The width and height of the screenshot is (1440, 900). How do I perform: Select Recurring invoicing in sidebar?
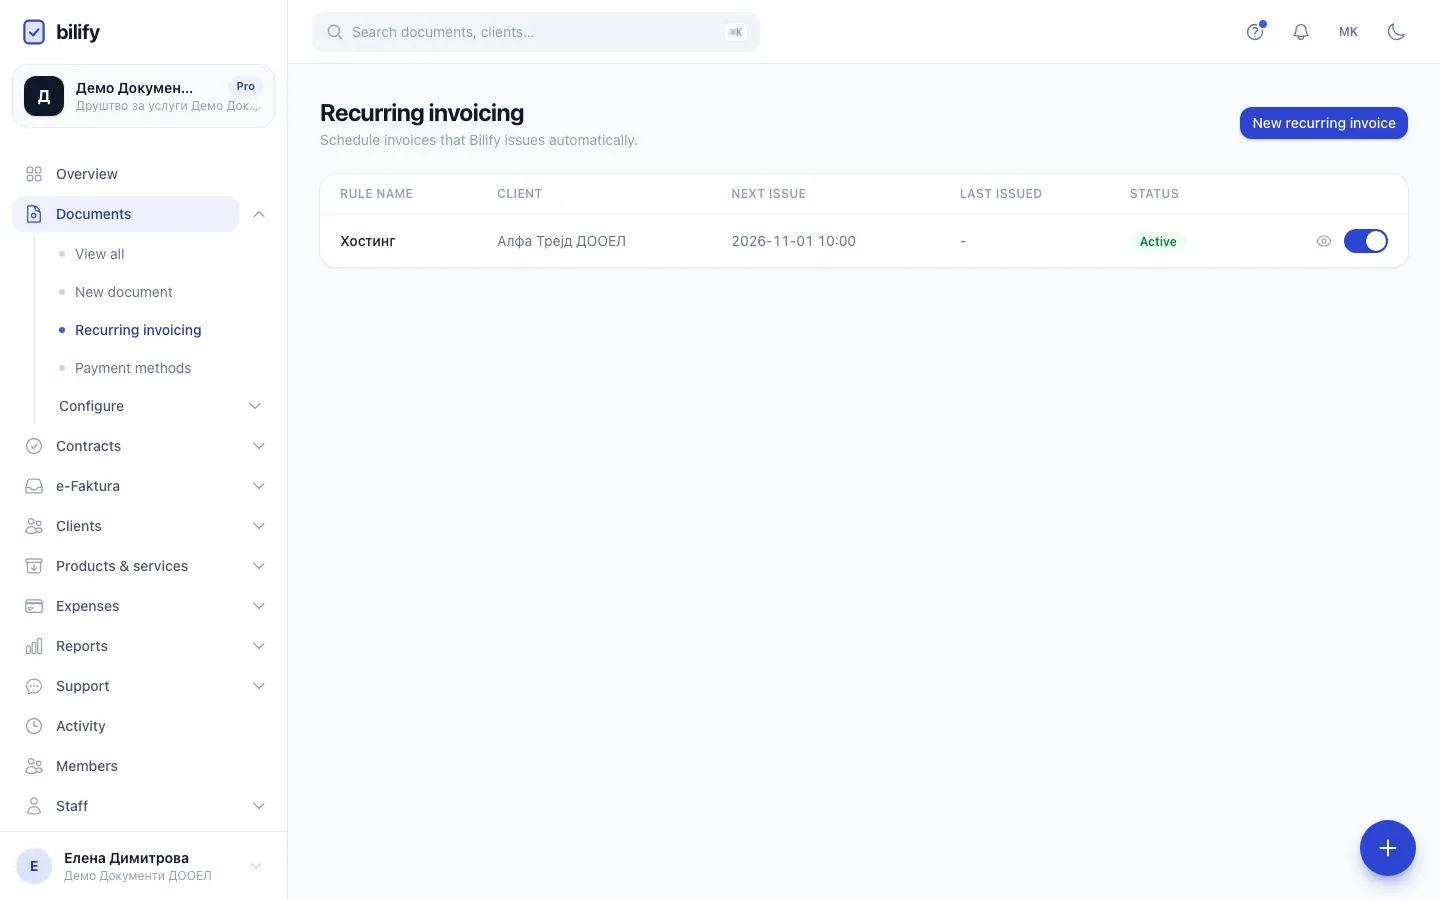point(138,330)
